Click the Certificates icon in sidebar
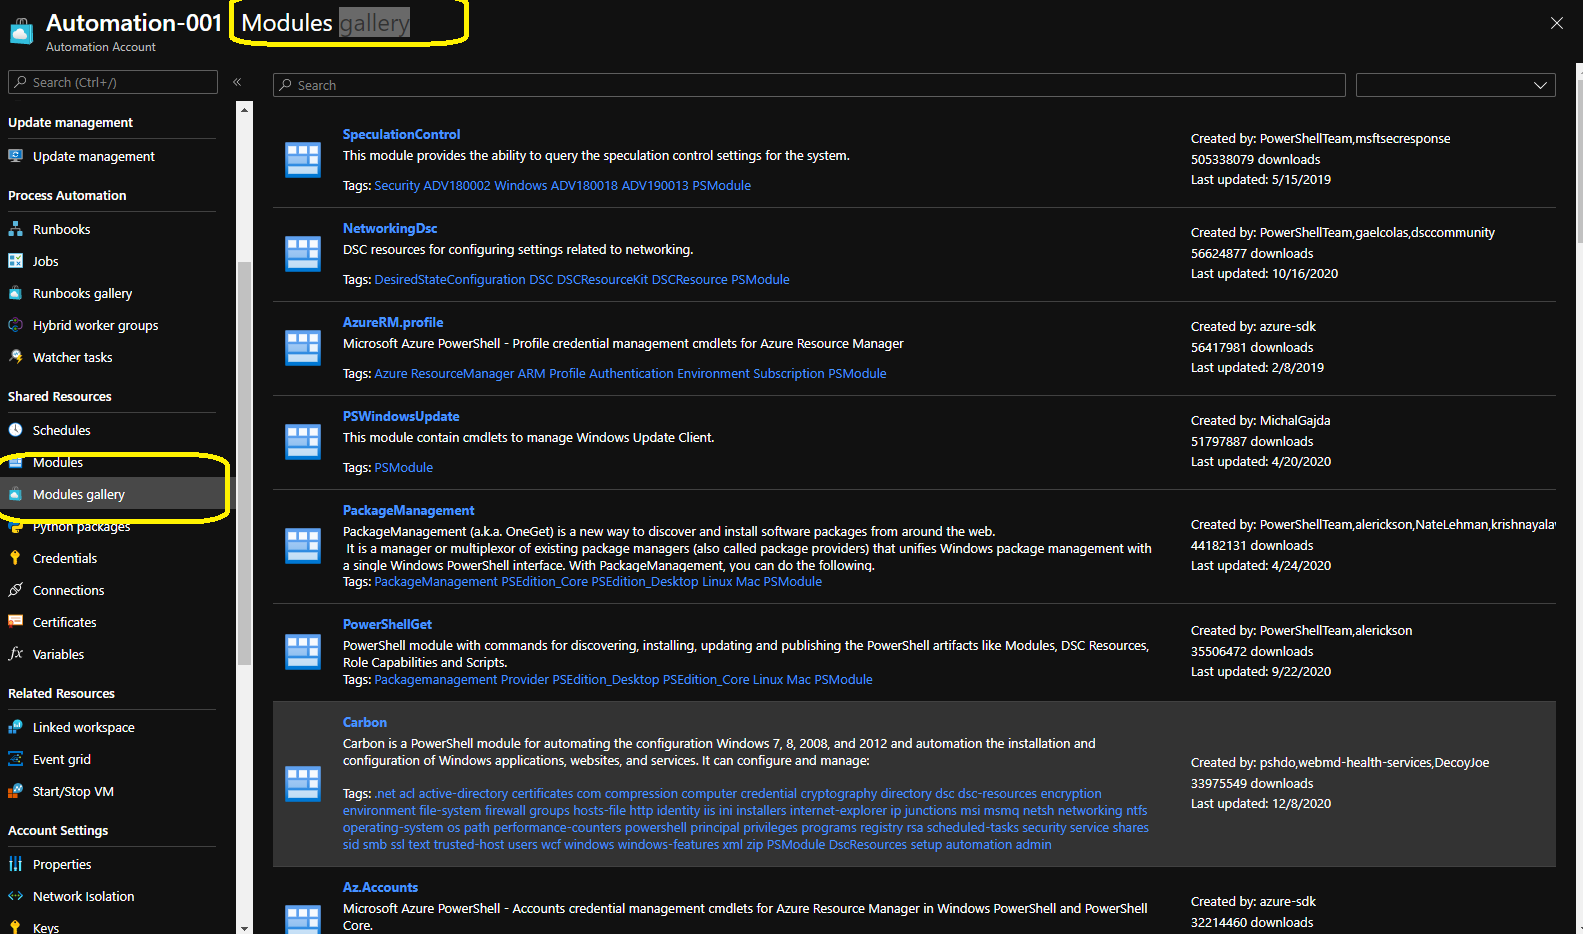 point(15,622)
